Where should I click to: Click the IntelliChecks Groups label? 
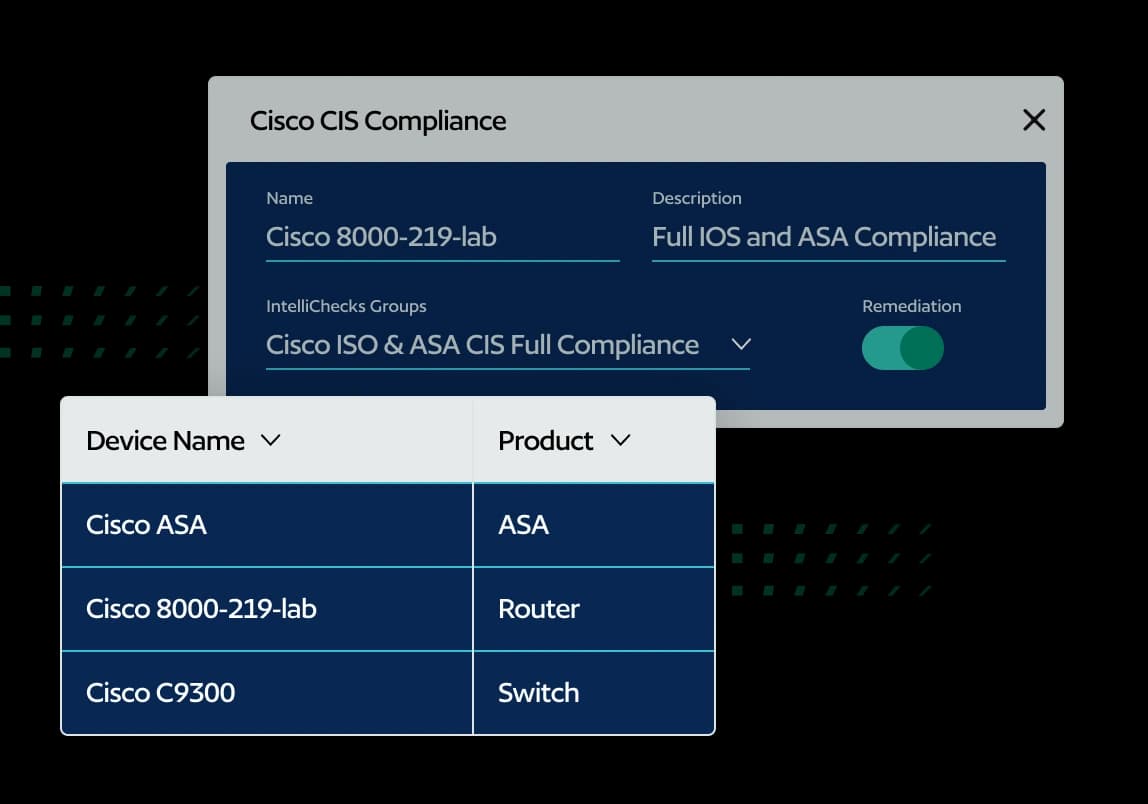[346, 306]
